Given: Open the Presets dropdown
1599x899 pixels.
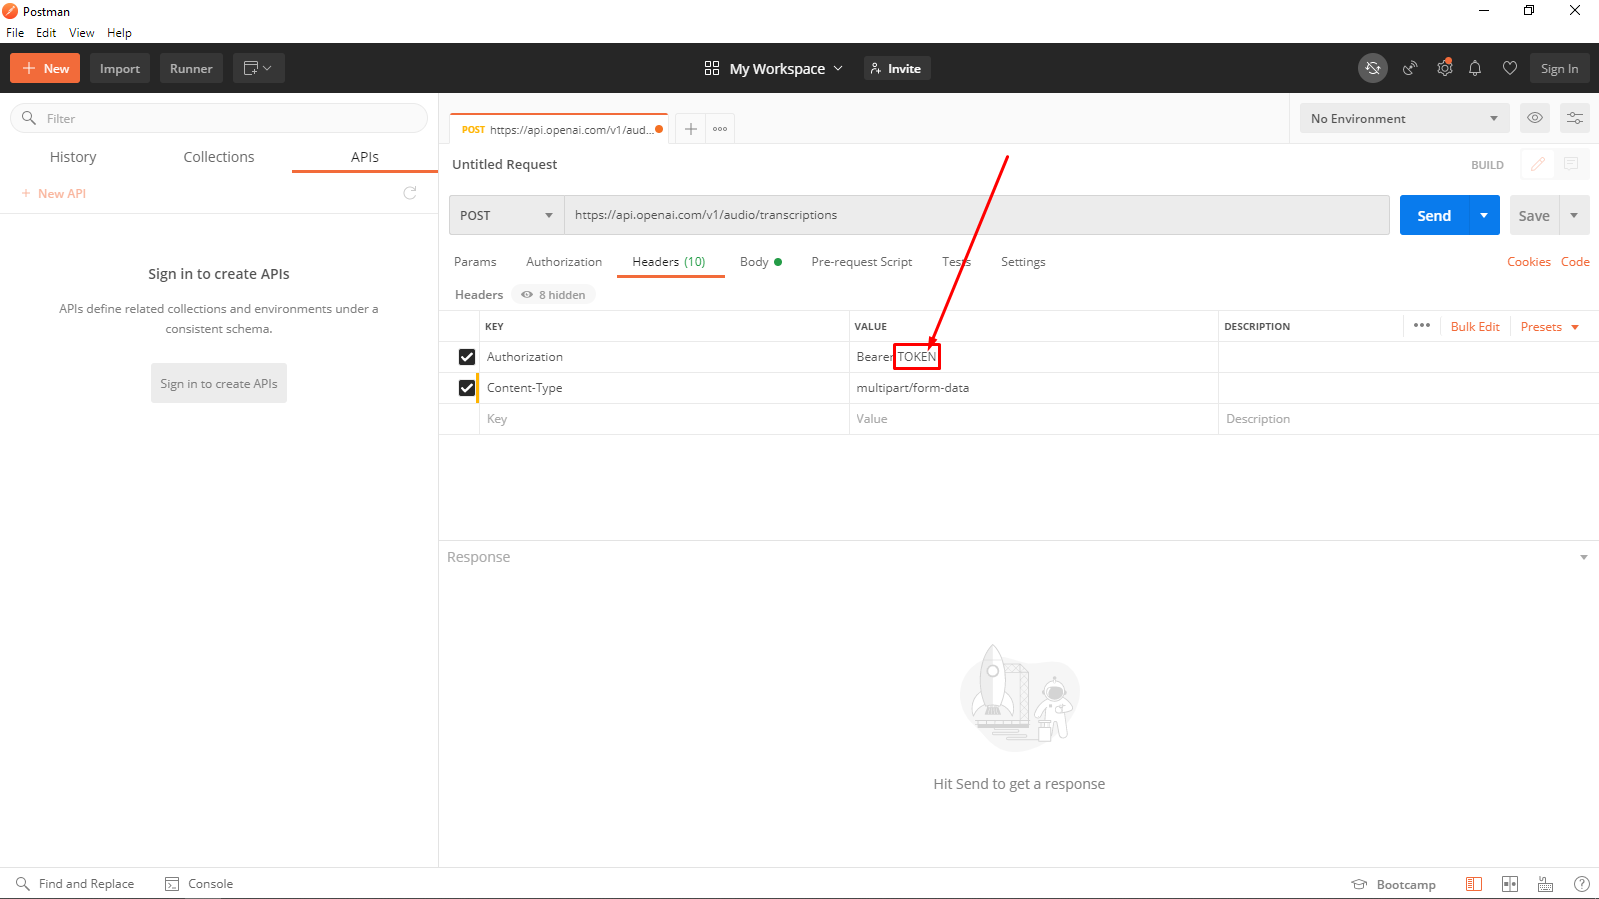Looking at the screenshot, I should (x=1549, y=327).
